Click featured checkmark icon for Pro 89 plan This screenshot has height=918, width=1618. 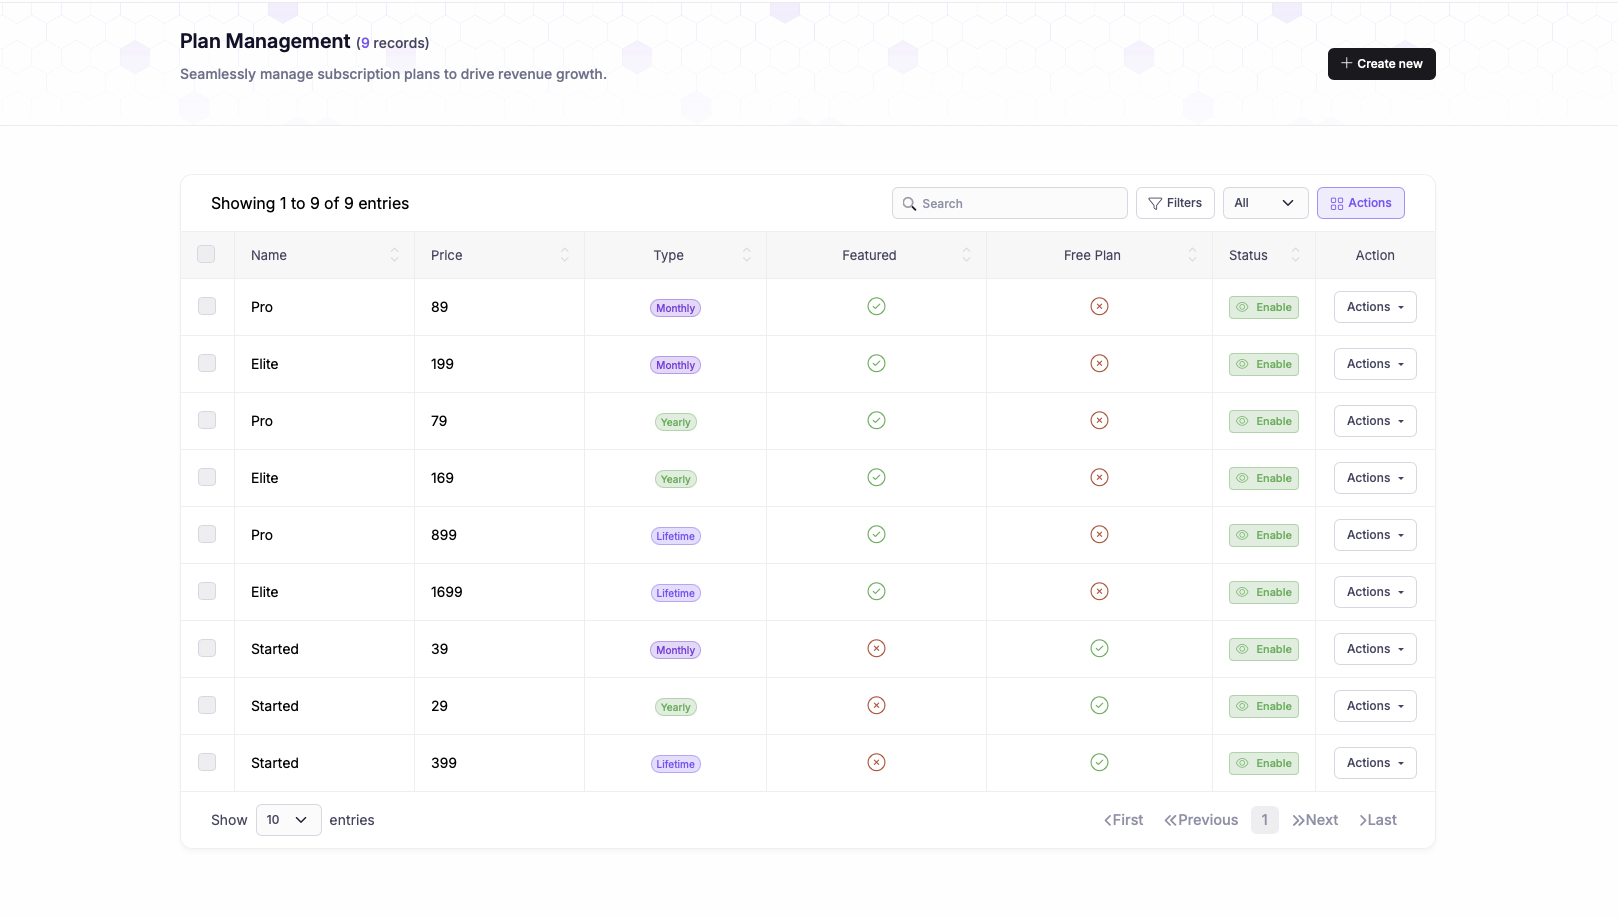876,307
